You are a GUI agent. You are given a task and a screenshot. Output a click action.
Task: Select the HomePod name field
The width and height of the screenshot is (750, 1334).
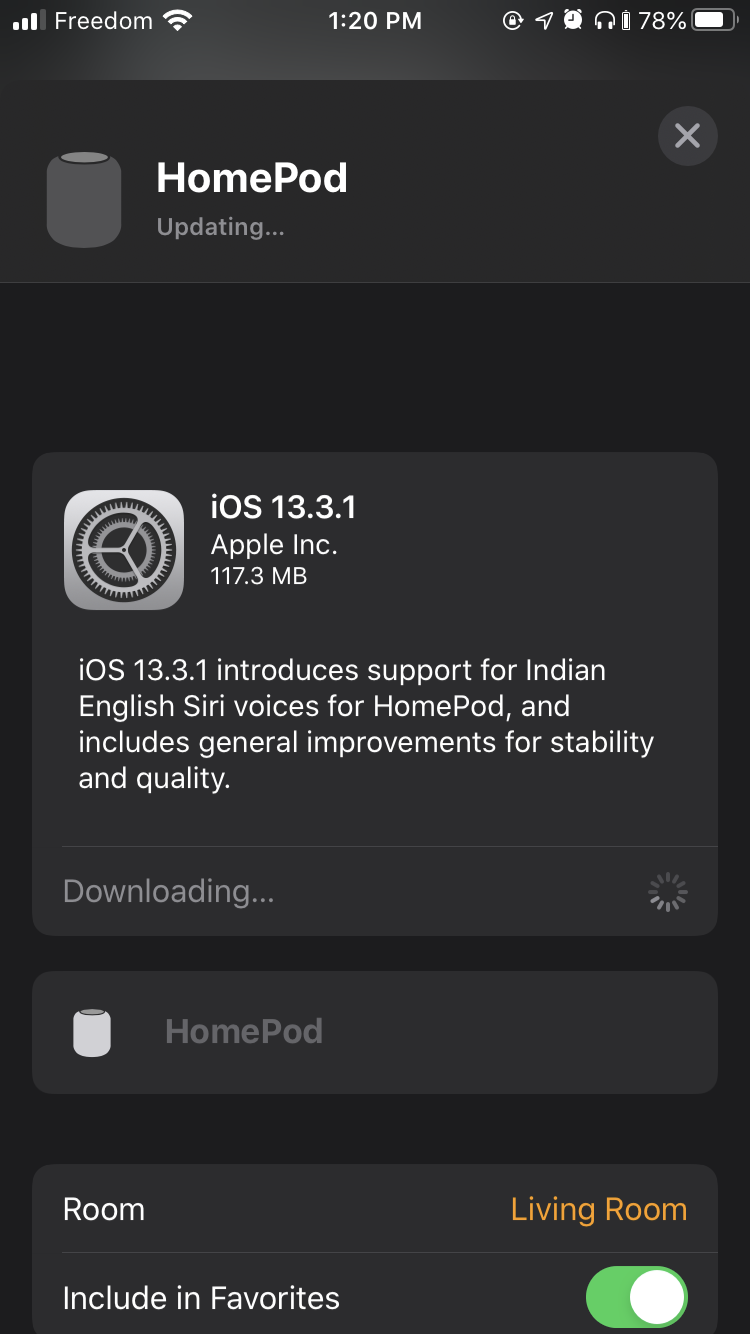click(375, 1032)
